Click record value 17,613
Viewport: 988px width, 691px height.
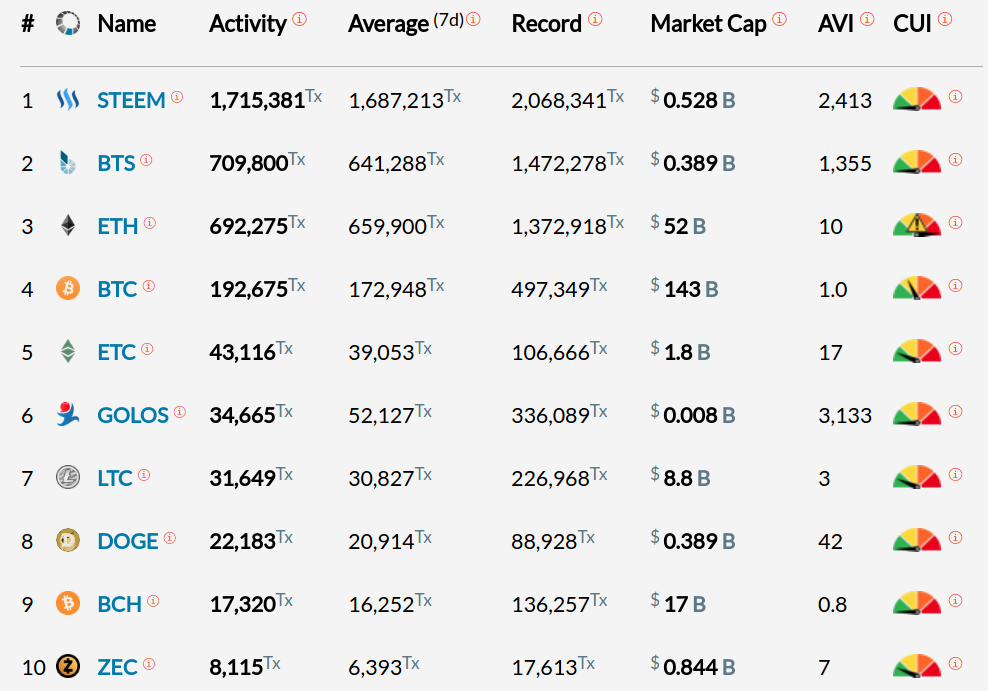[544, 667]
